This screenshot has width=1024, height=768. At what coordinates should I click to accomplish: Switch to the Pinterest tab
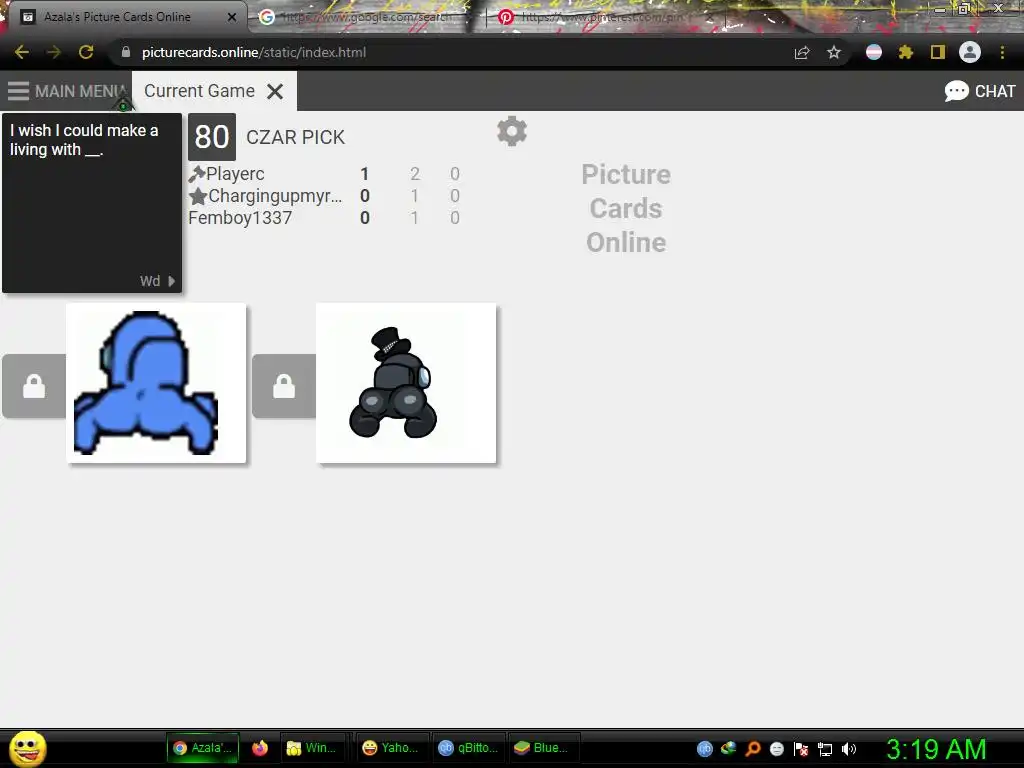(x=601, y=17)
